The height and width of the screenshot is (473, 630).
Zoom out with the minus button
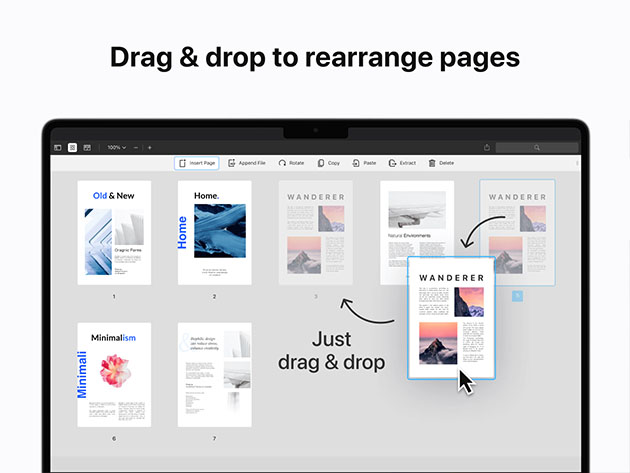[x=136, y=147]
